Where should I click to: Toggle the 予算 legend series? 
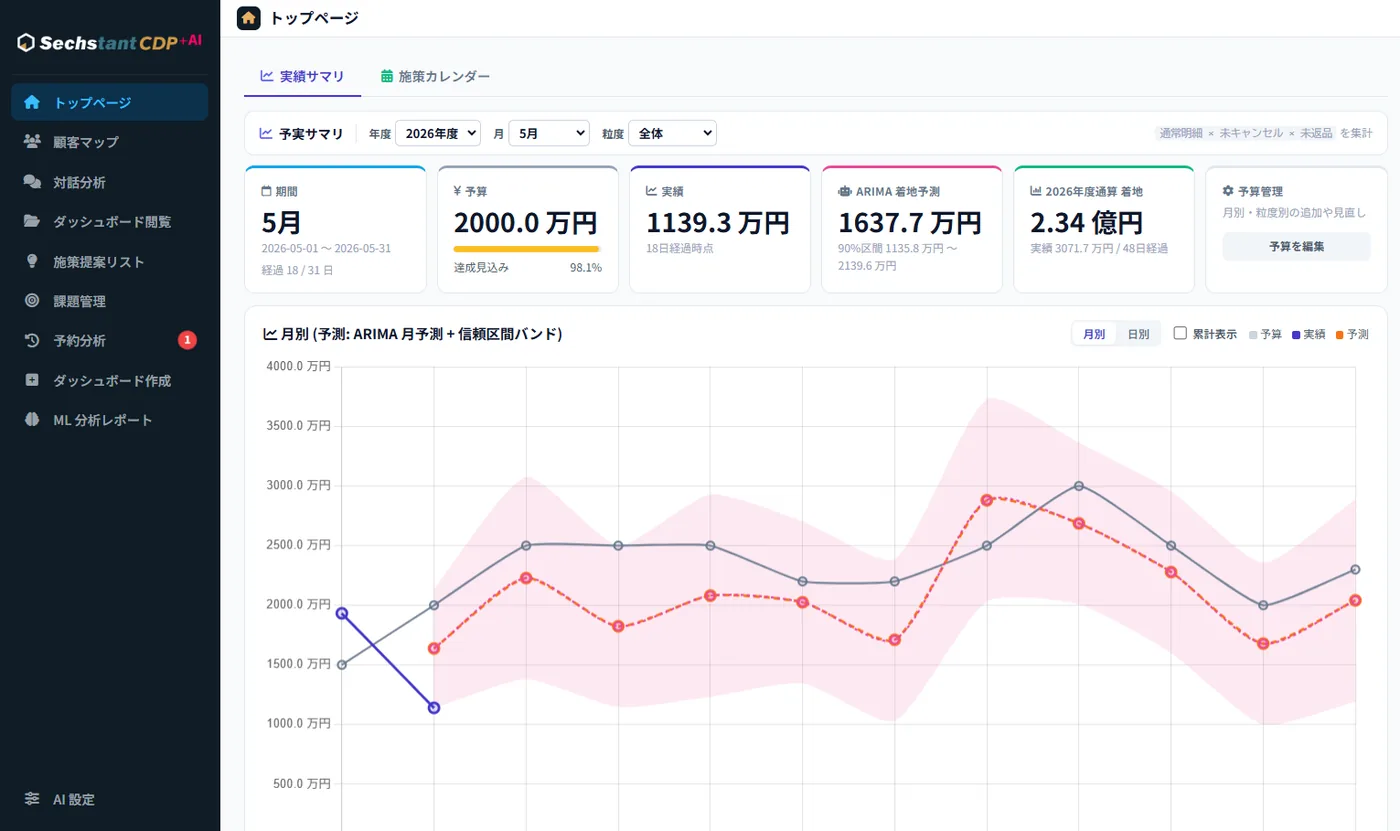[x=1265, y=334]
